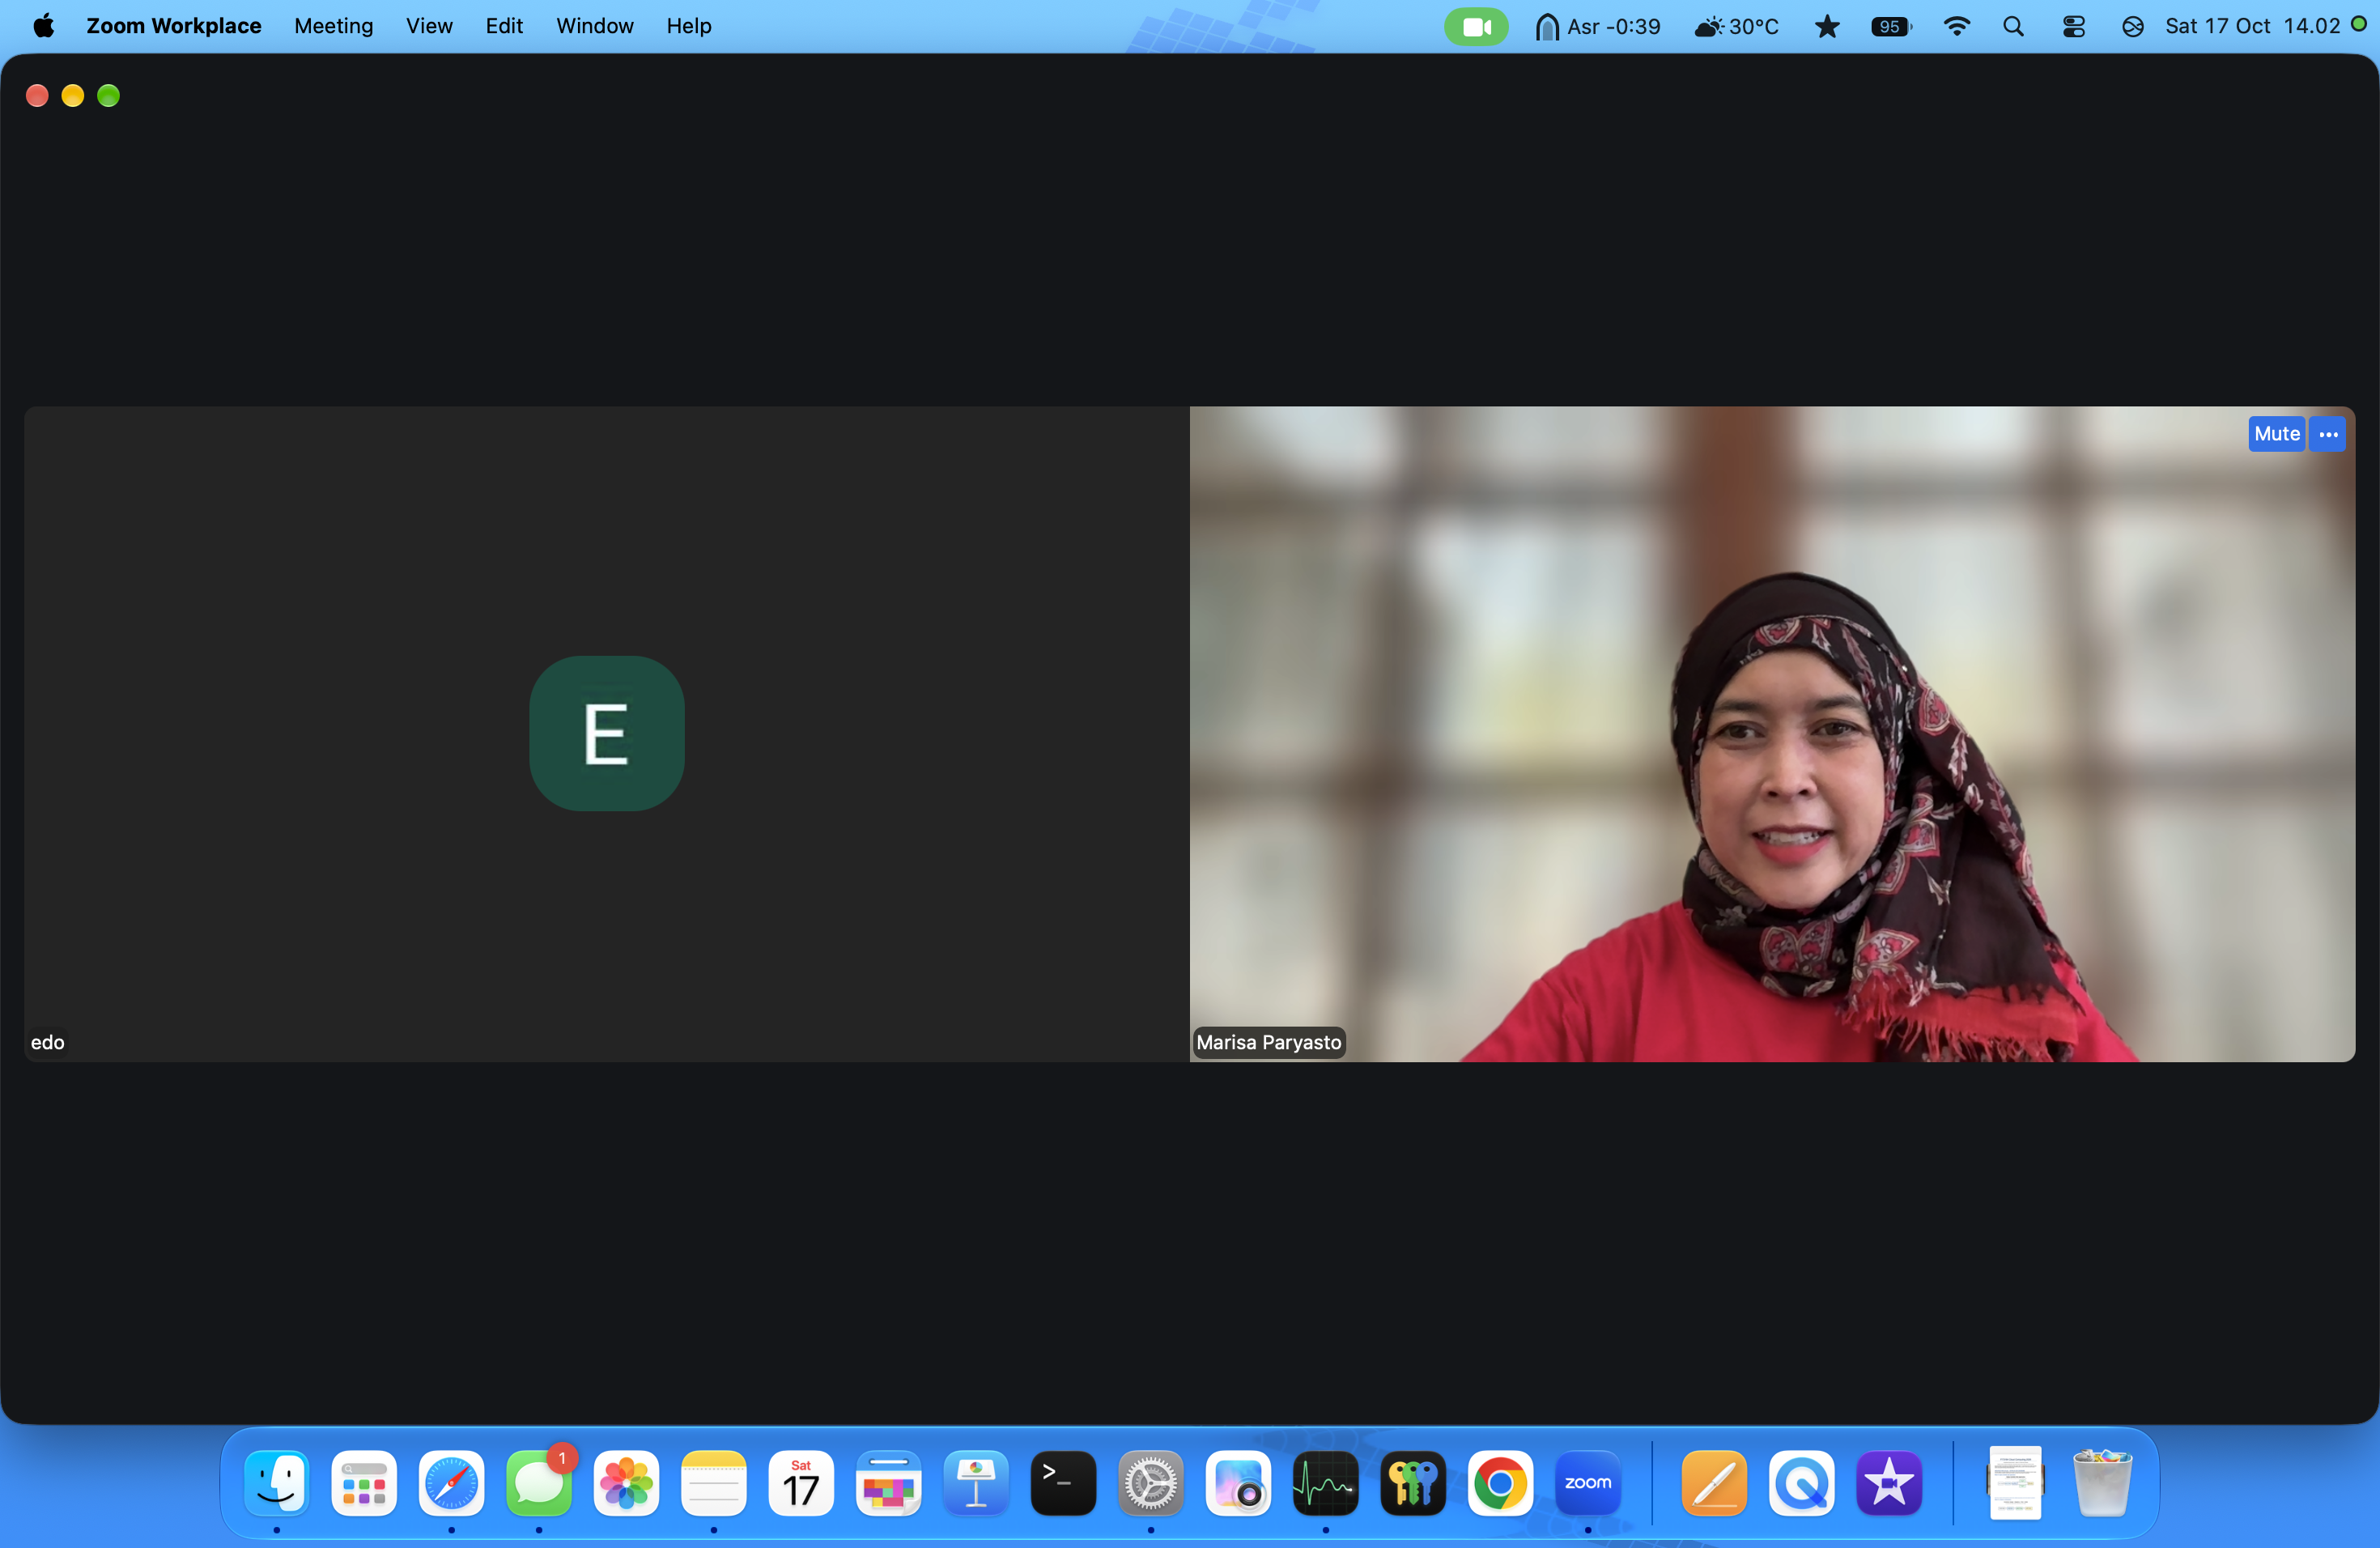Open Control Center in menu bar
The height and width of the screenshot is (1548, 2380).
tap(2074, 27)
